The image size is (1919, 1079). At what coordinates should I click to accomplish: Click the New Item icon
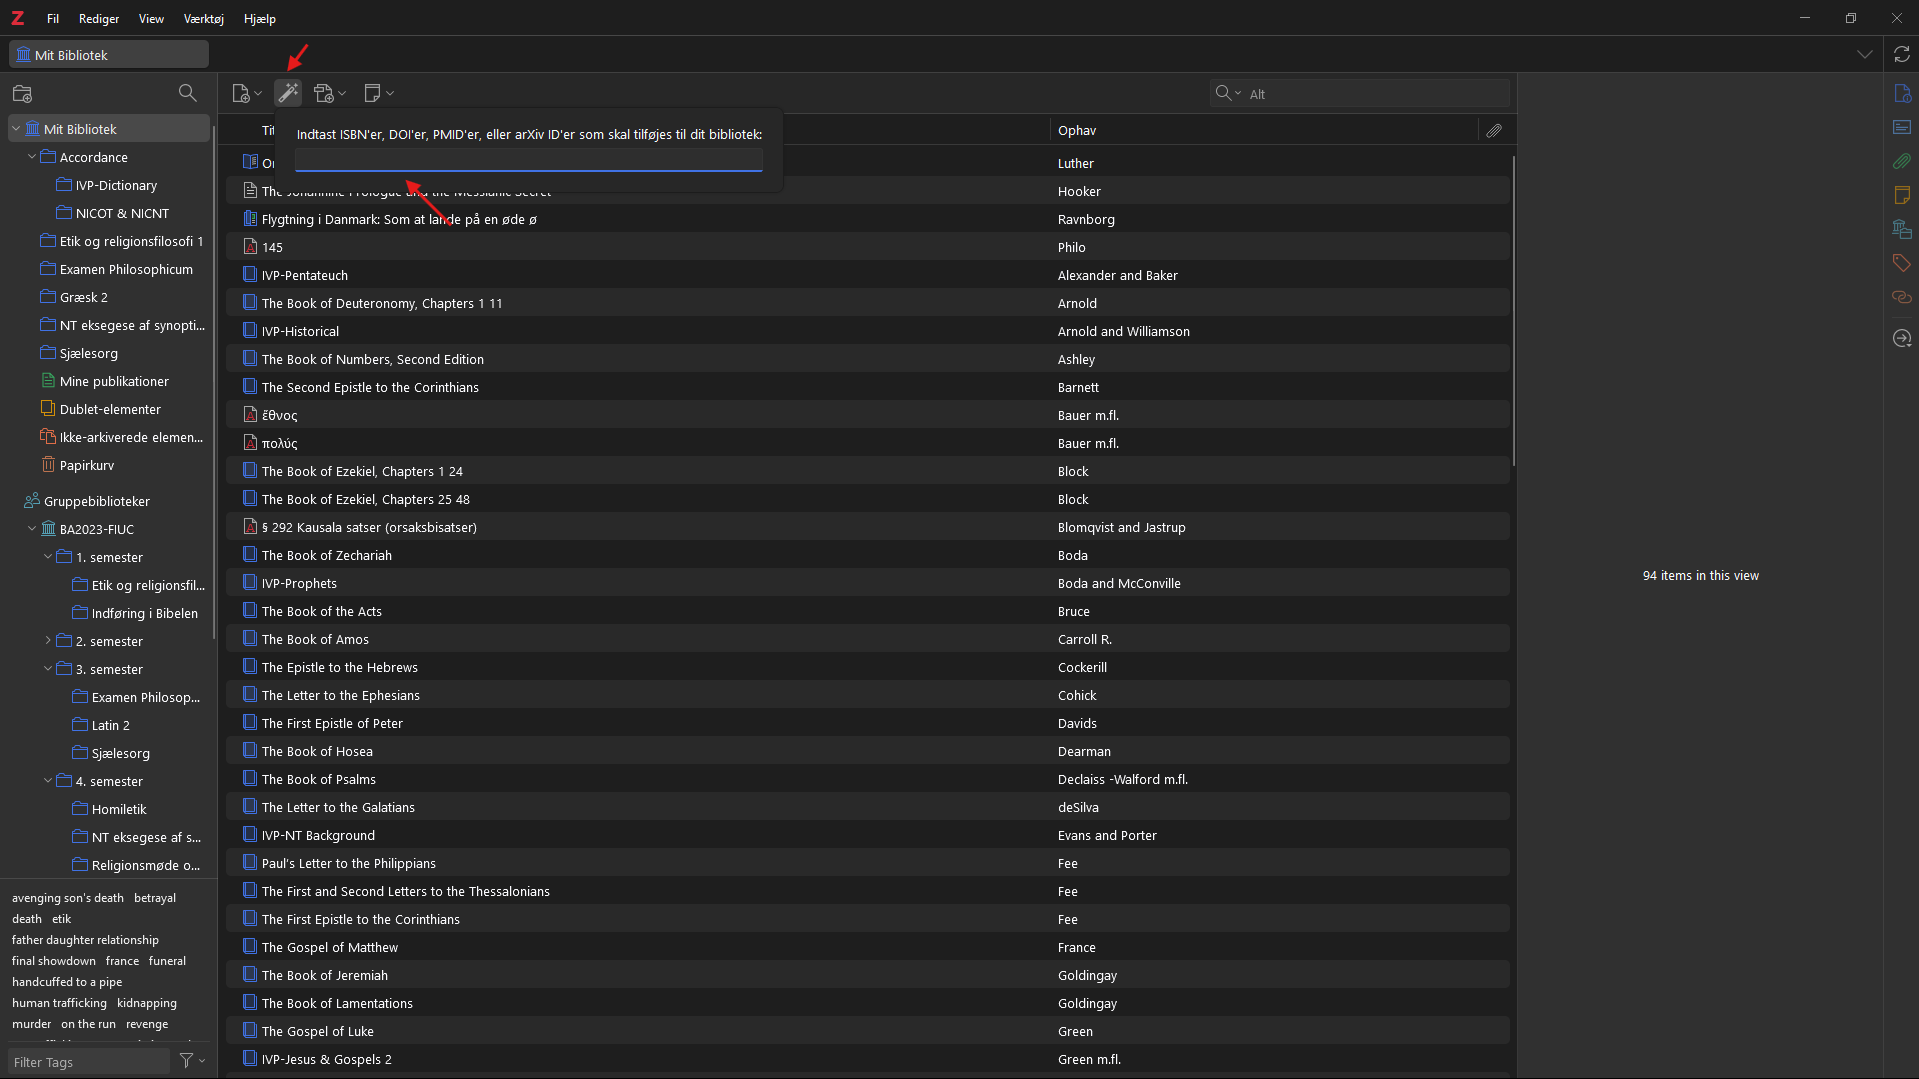coord(240,92)
